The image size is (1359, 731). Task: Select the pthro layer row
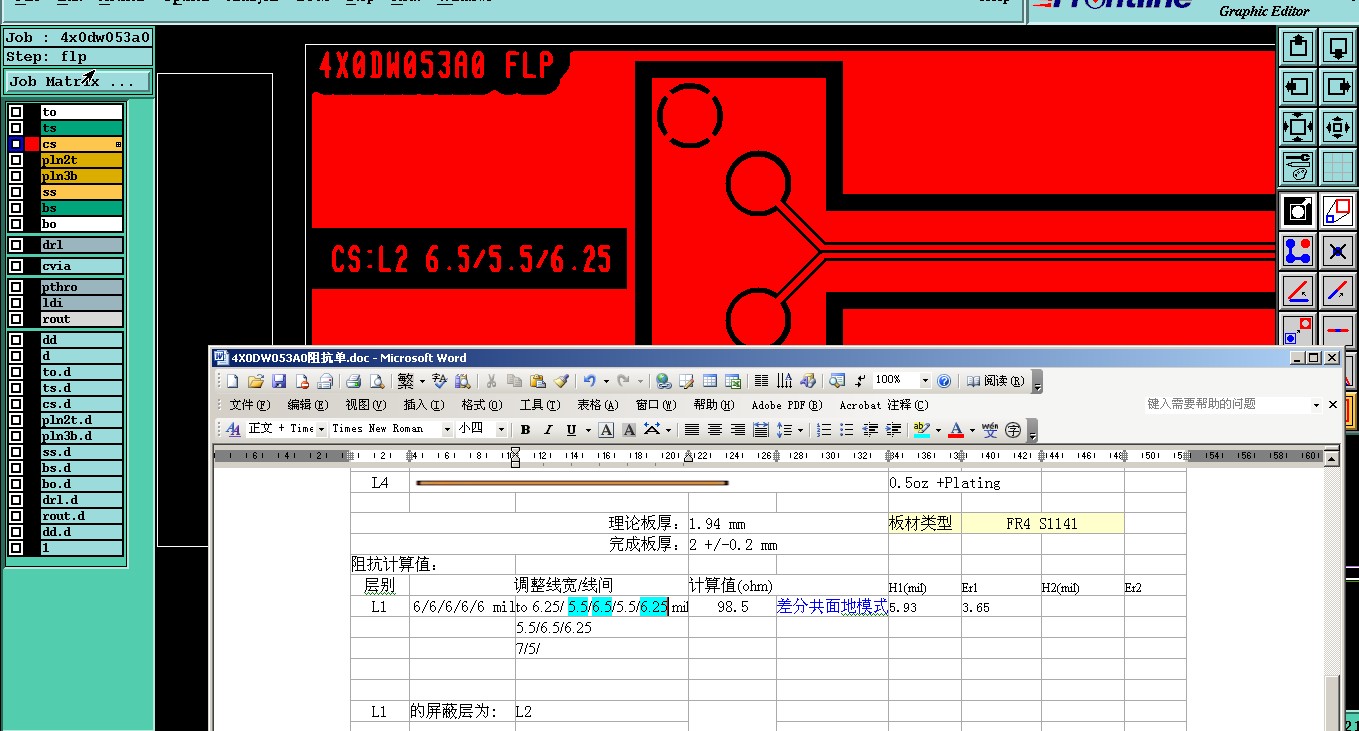click(x=82, y=287)
